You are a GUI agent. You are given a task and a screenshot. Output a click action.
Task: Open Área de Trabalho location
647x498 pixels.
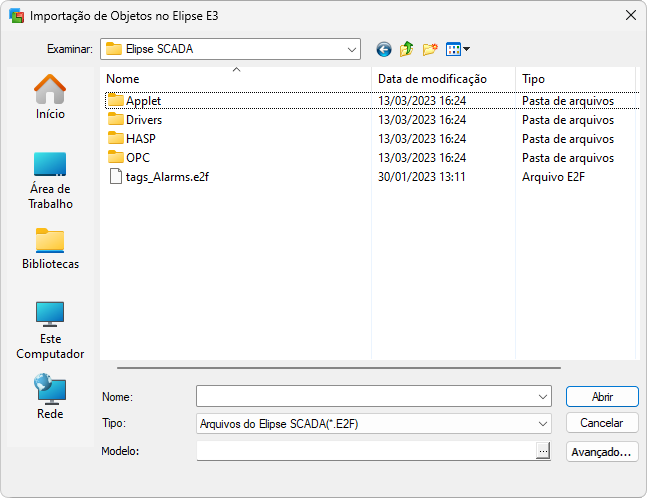[50, 180]
